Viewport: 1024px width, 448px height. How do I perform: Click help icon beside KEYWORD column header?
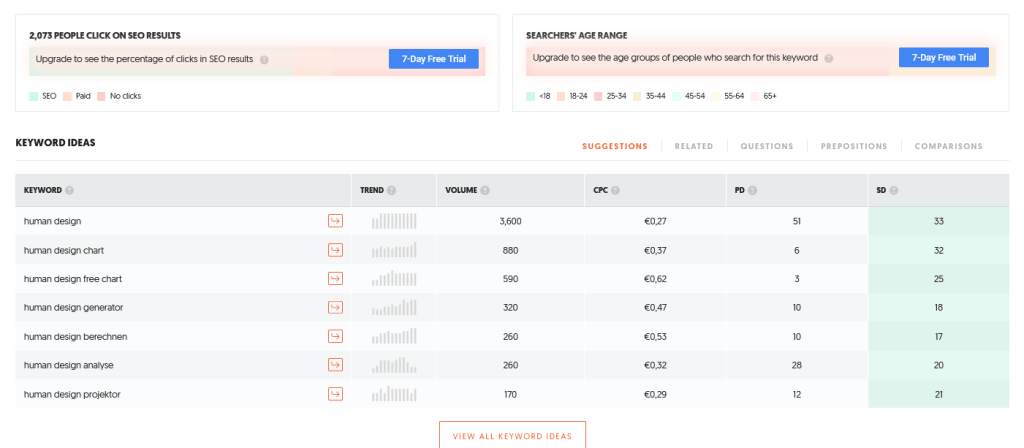pyautogui.click(x=69, y=191)
